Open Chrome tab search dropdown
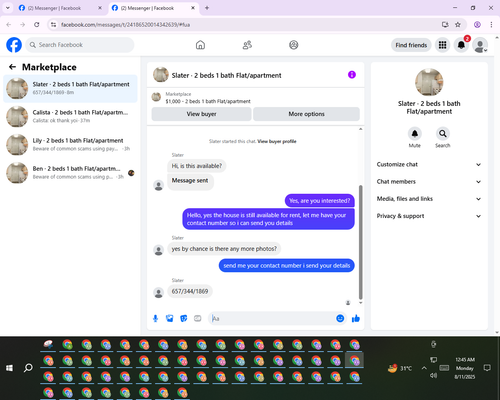The image size is (500, 400). [8, 8]
